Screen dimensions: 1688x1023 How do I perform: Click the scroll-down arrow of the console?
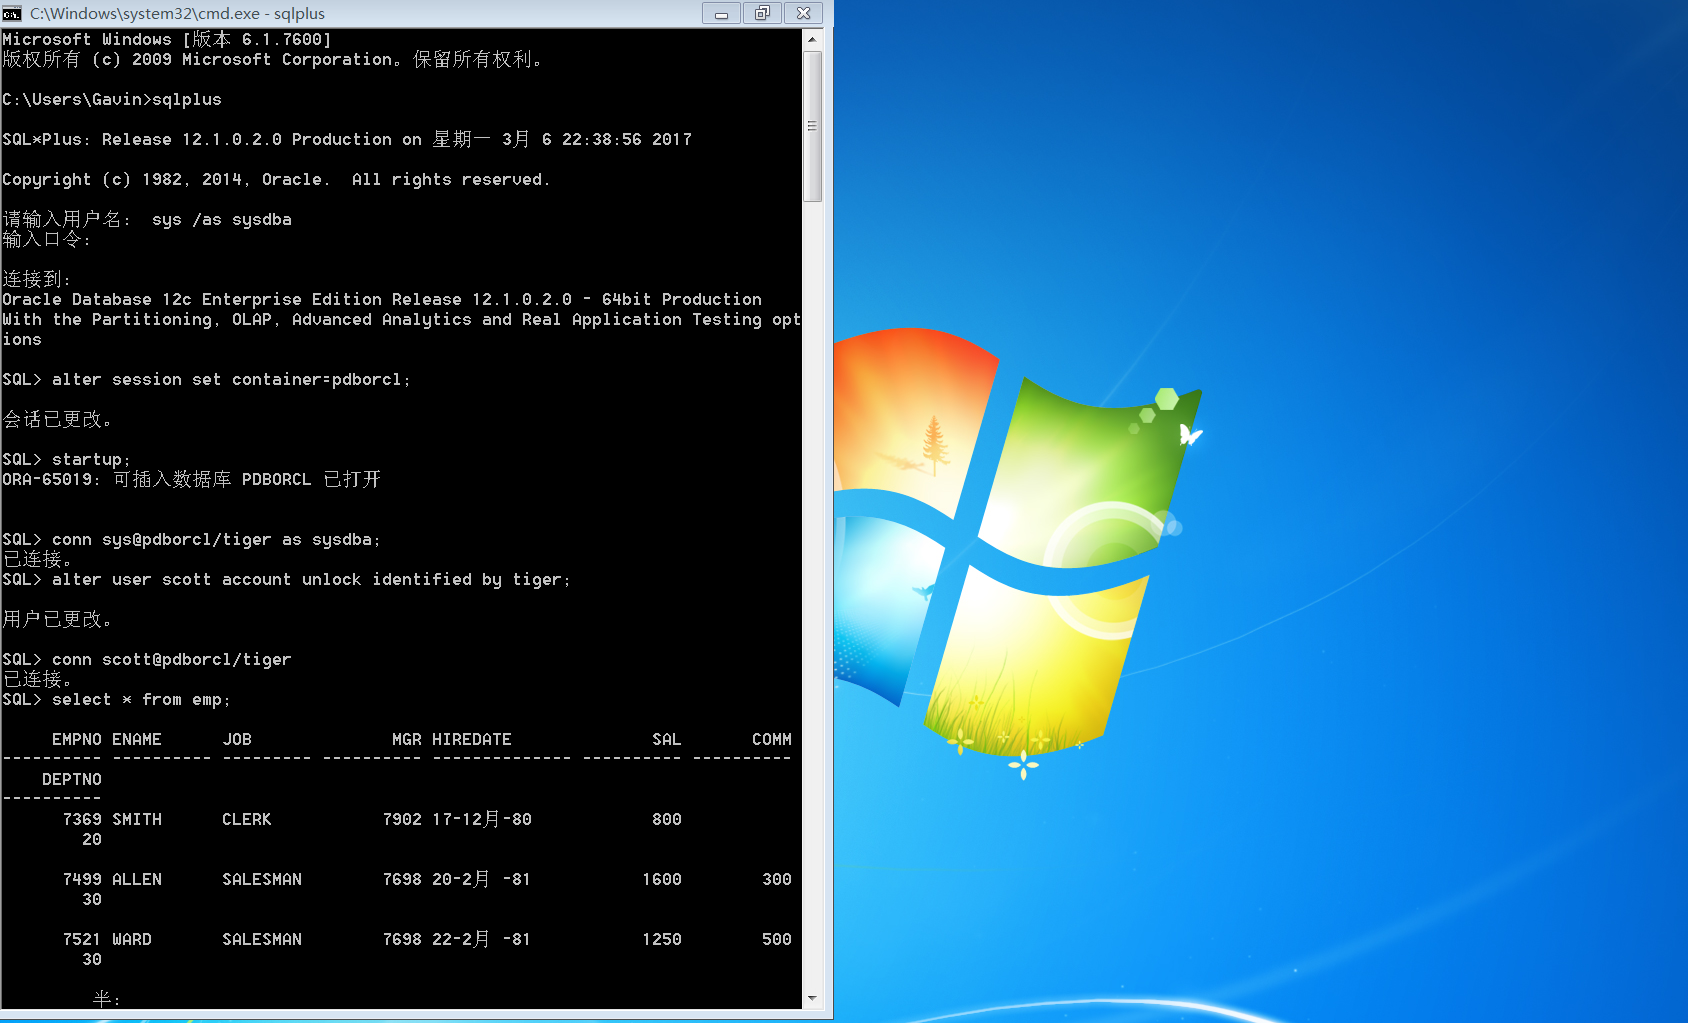(812, 998)
